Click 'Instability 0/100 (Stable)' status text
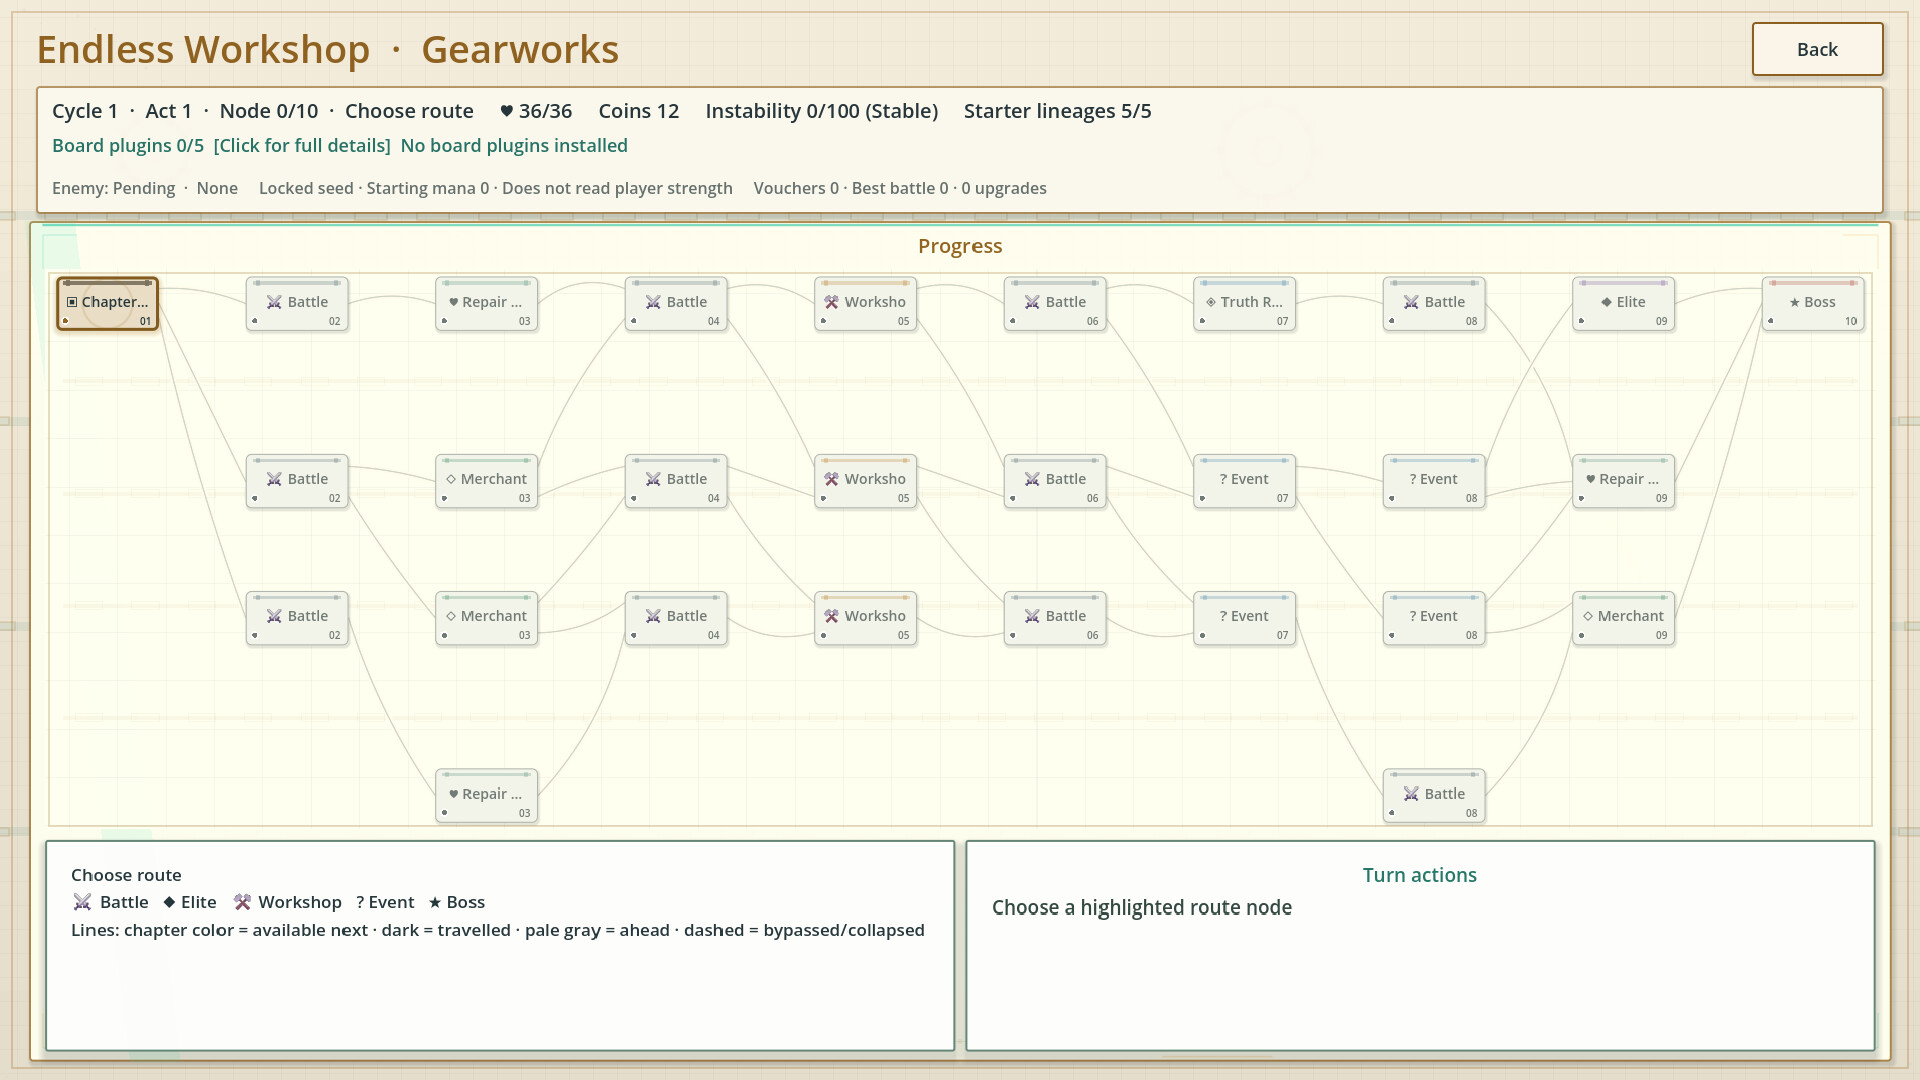This screenshot has width=1920, height=1080. coord(821,111)
